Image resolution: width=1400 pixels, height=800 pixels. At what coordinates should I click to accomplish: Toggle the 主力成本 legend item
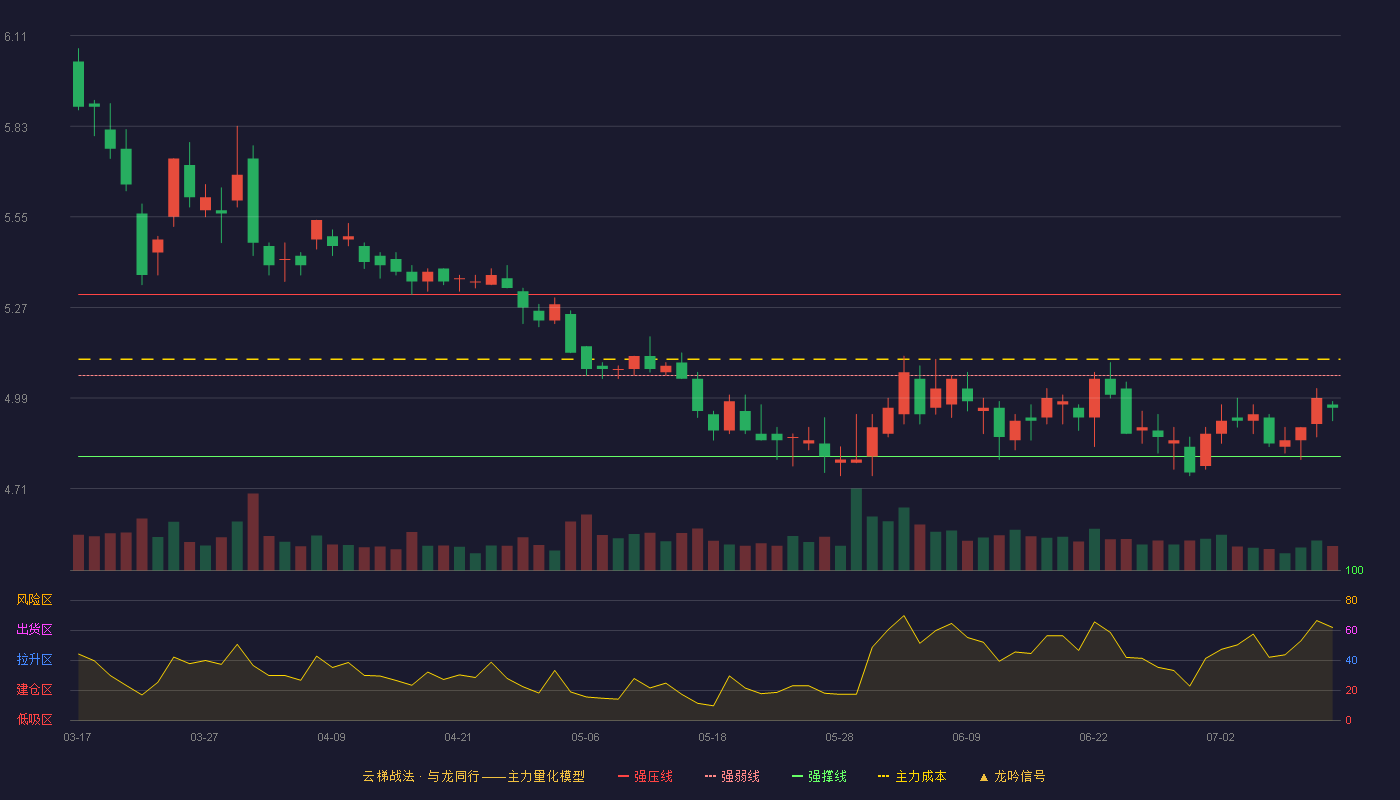[912, 776]
